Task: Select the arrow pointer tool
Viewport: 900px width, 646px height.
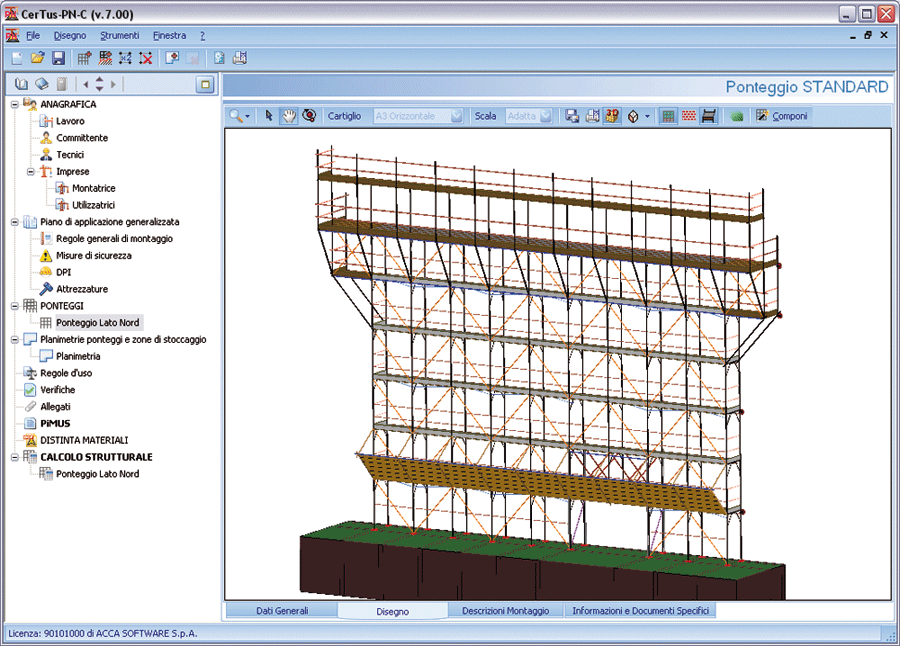Action: 268,116
